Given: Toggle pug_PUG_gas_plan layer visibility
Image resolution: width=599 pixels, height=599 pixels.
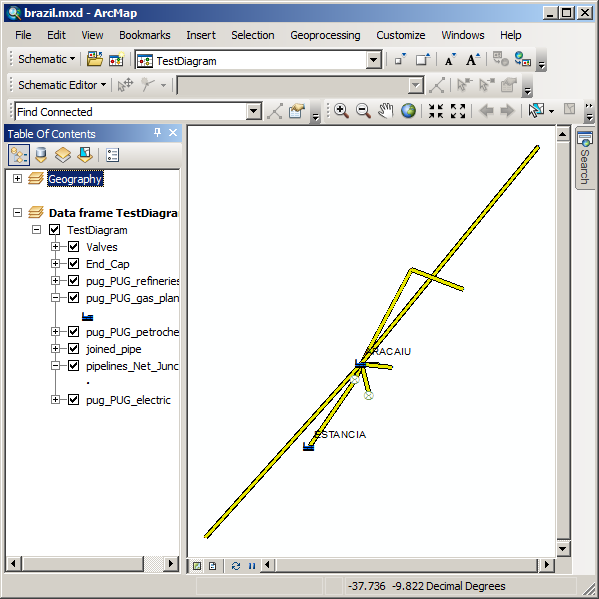Looking at the screenshot, I should coord(73,298).
